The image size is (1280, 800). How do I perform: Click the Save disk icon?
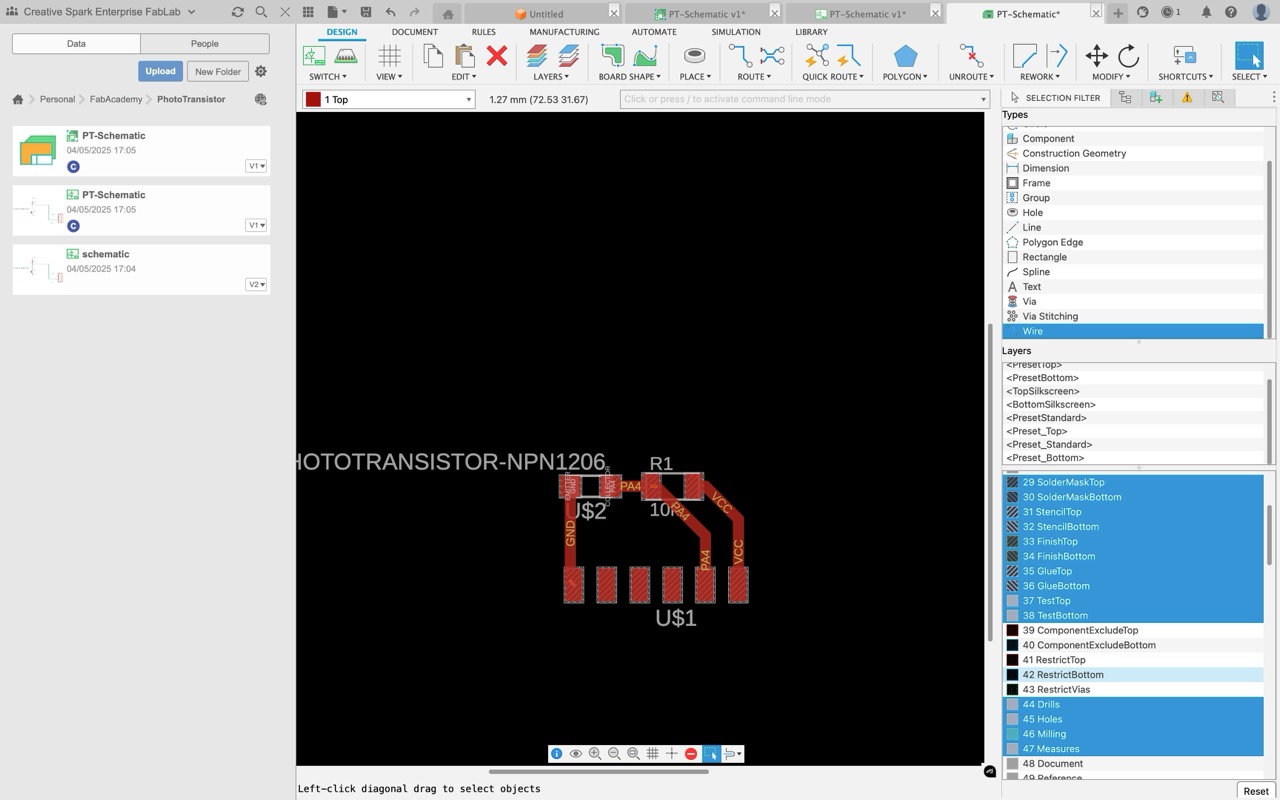(x=366, y=12)
